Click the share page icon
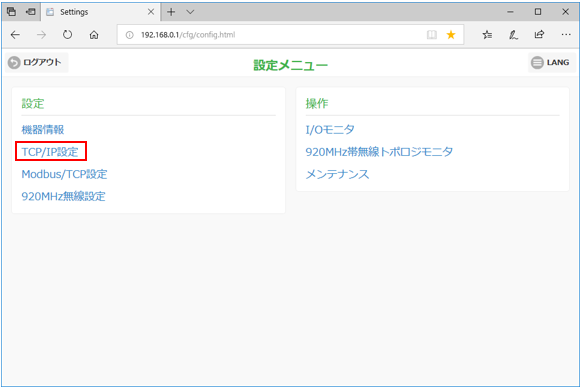The height and width of the screenshot is (389, 581). point(539,34)
